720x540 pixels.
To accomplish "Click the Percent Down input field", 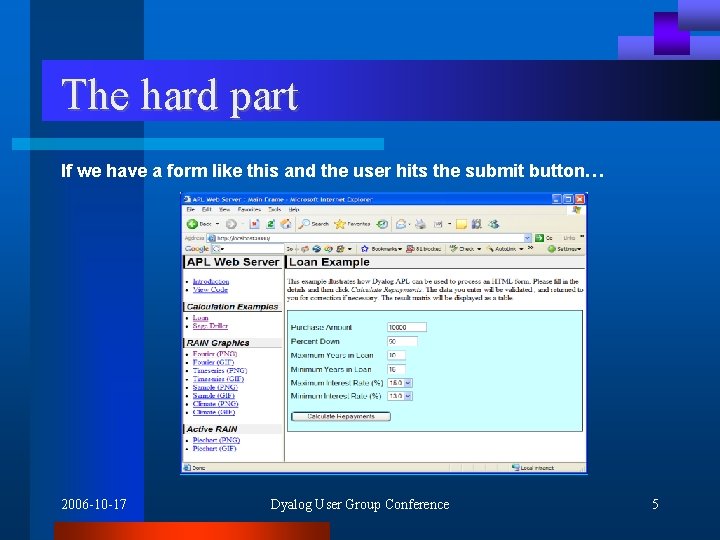I will [402, 341].
